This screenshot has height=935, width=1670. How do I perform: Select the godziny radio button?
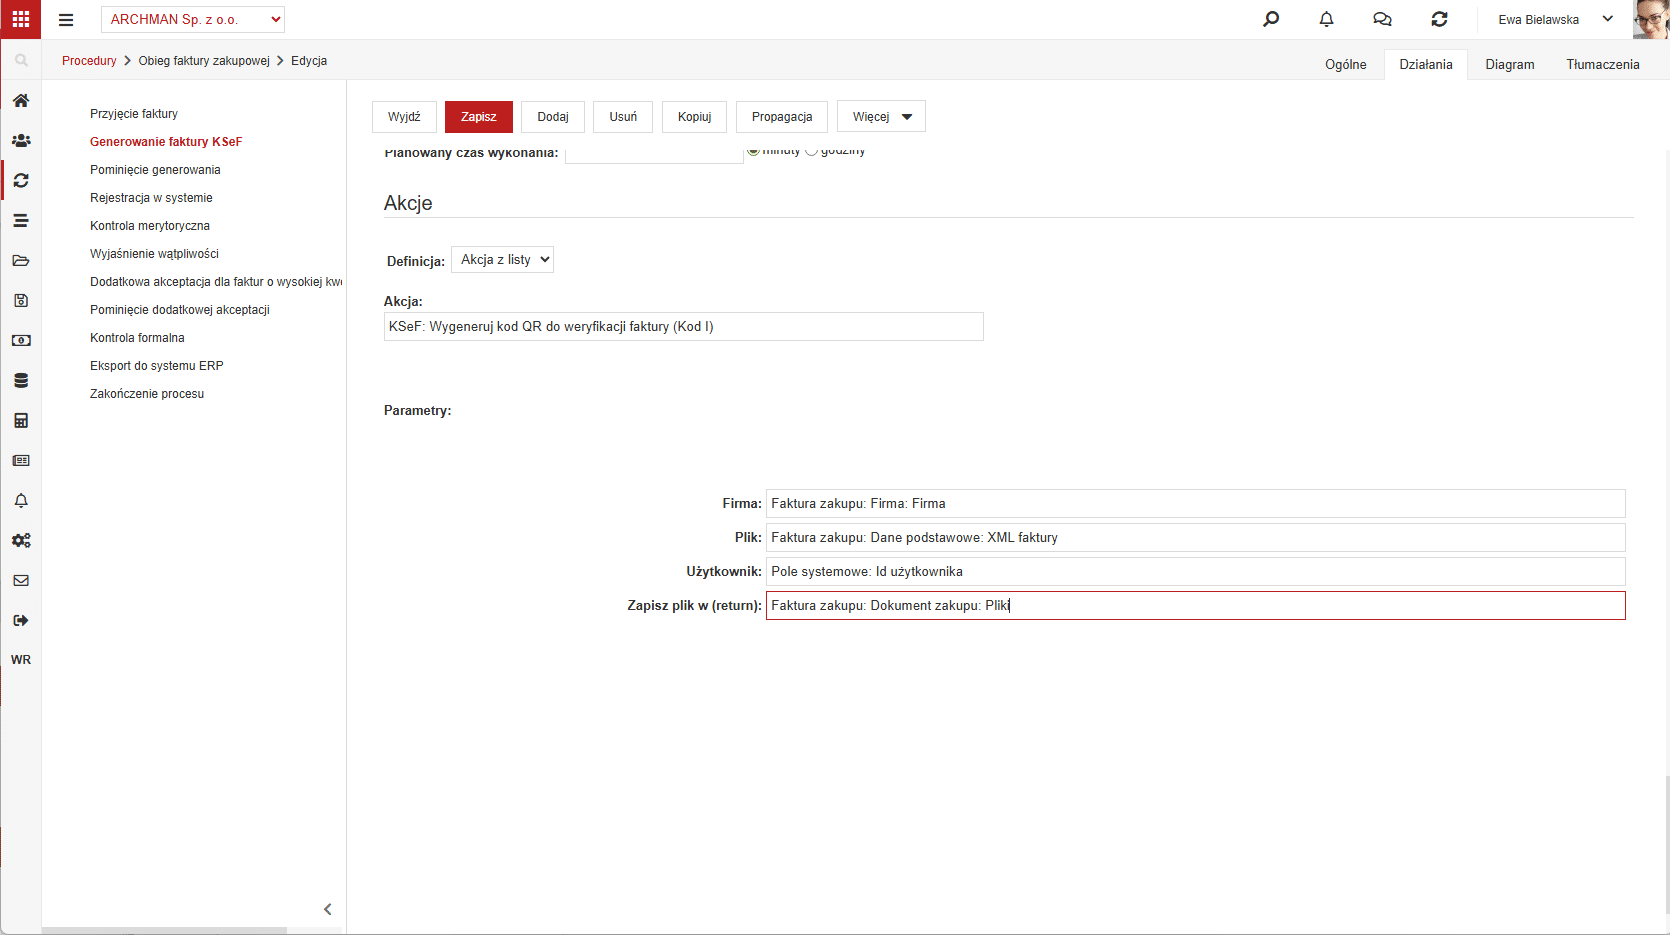[x=812, y=151]
